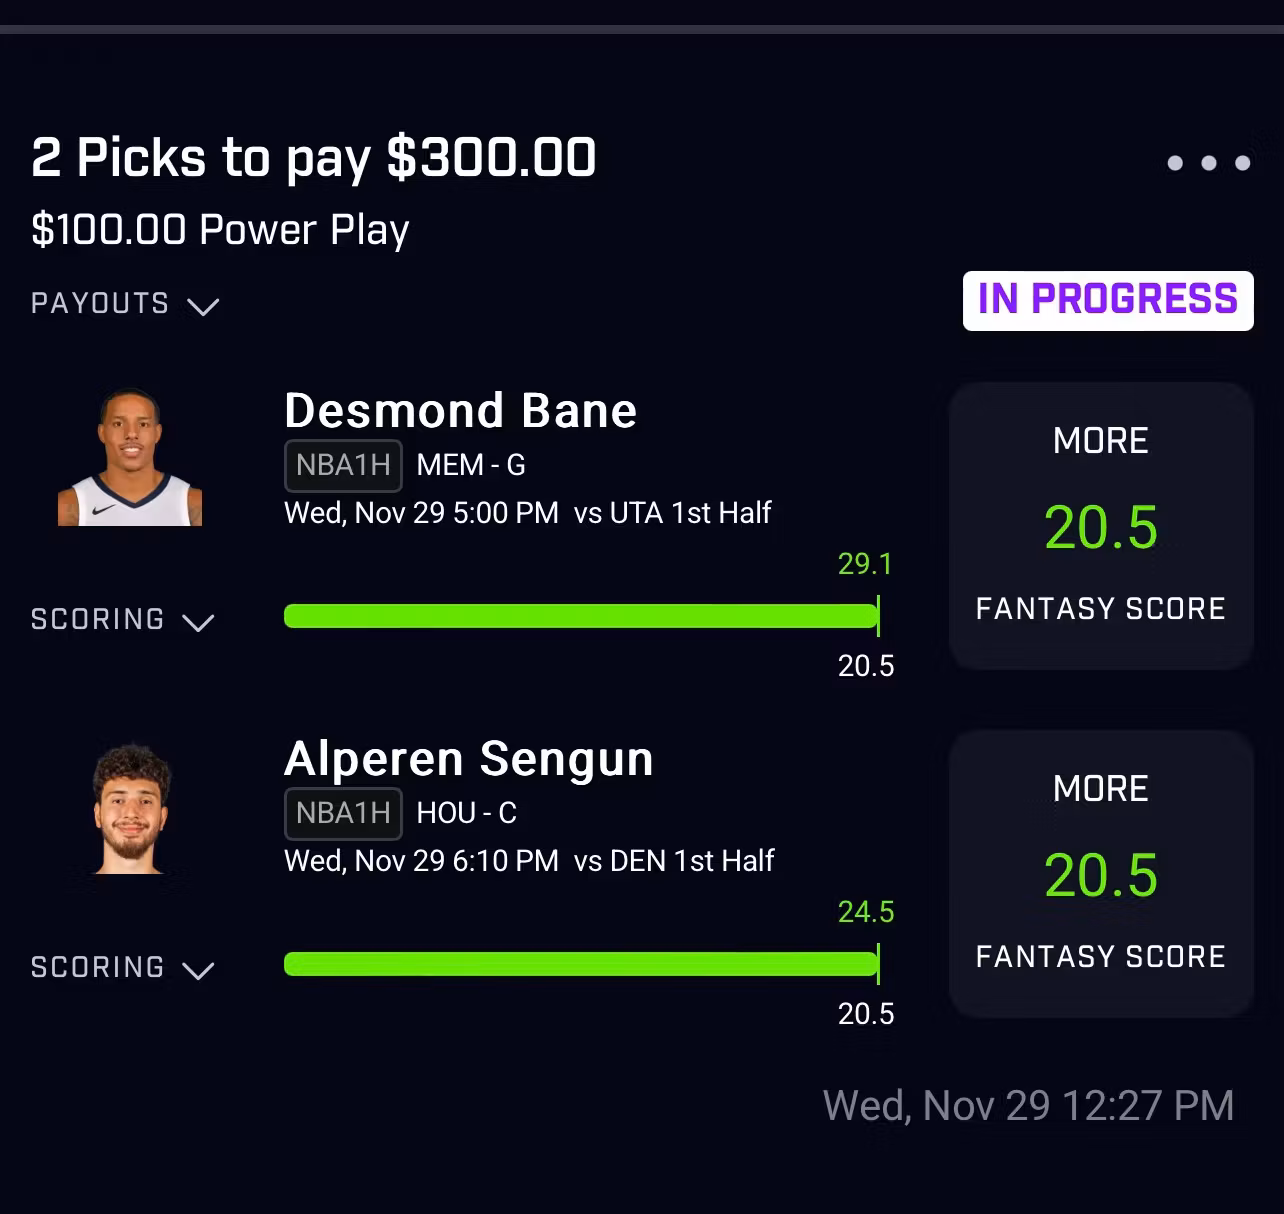Click Sengun's 24.5 current score value
This screenshot has width=1284, height=1214.
pos(865,912)
